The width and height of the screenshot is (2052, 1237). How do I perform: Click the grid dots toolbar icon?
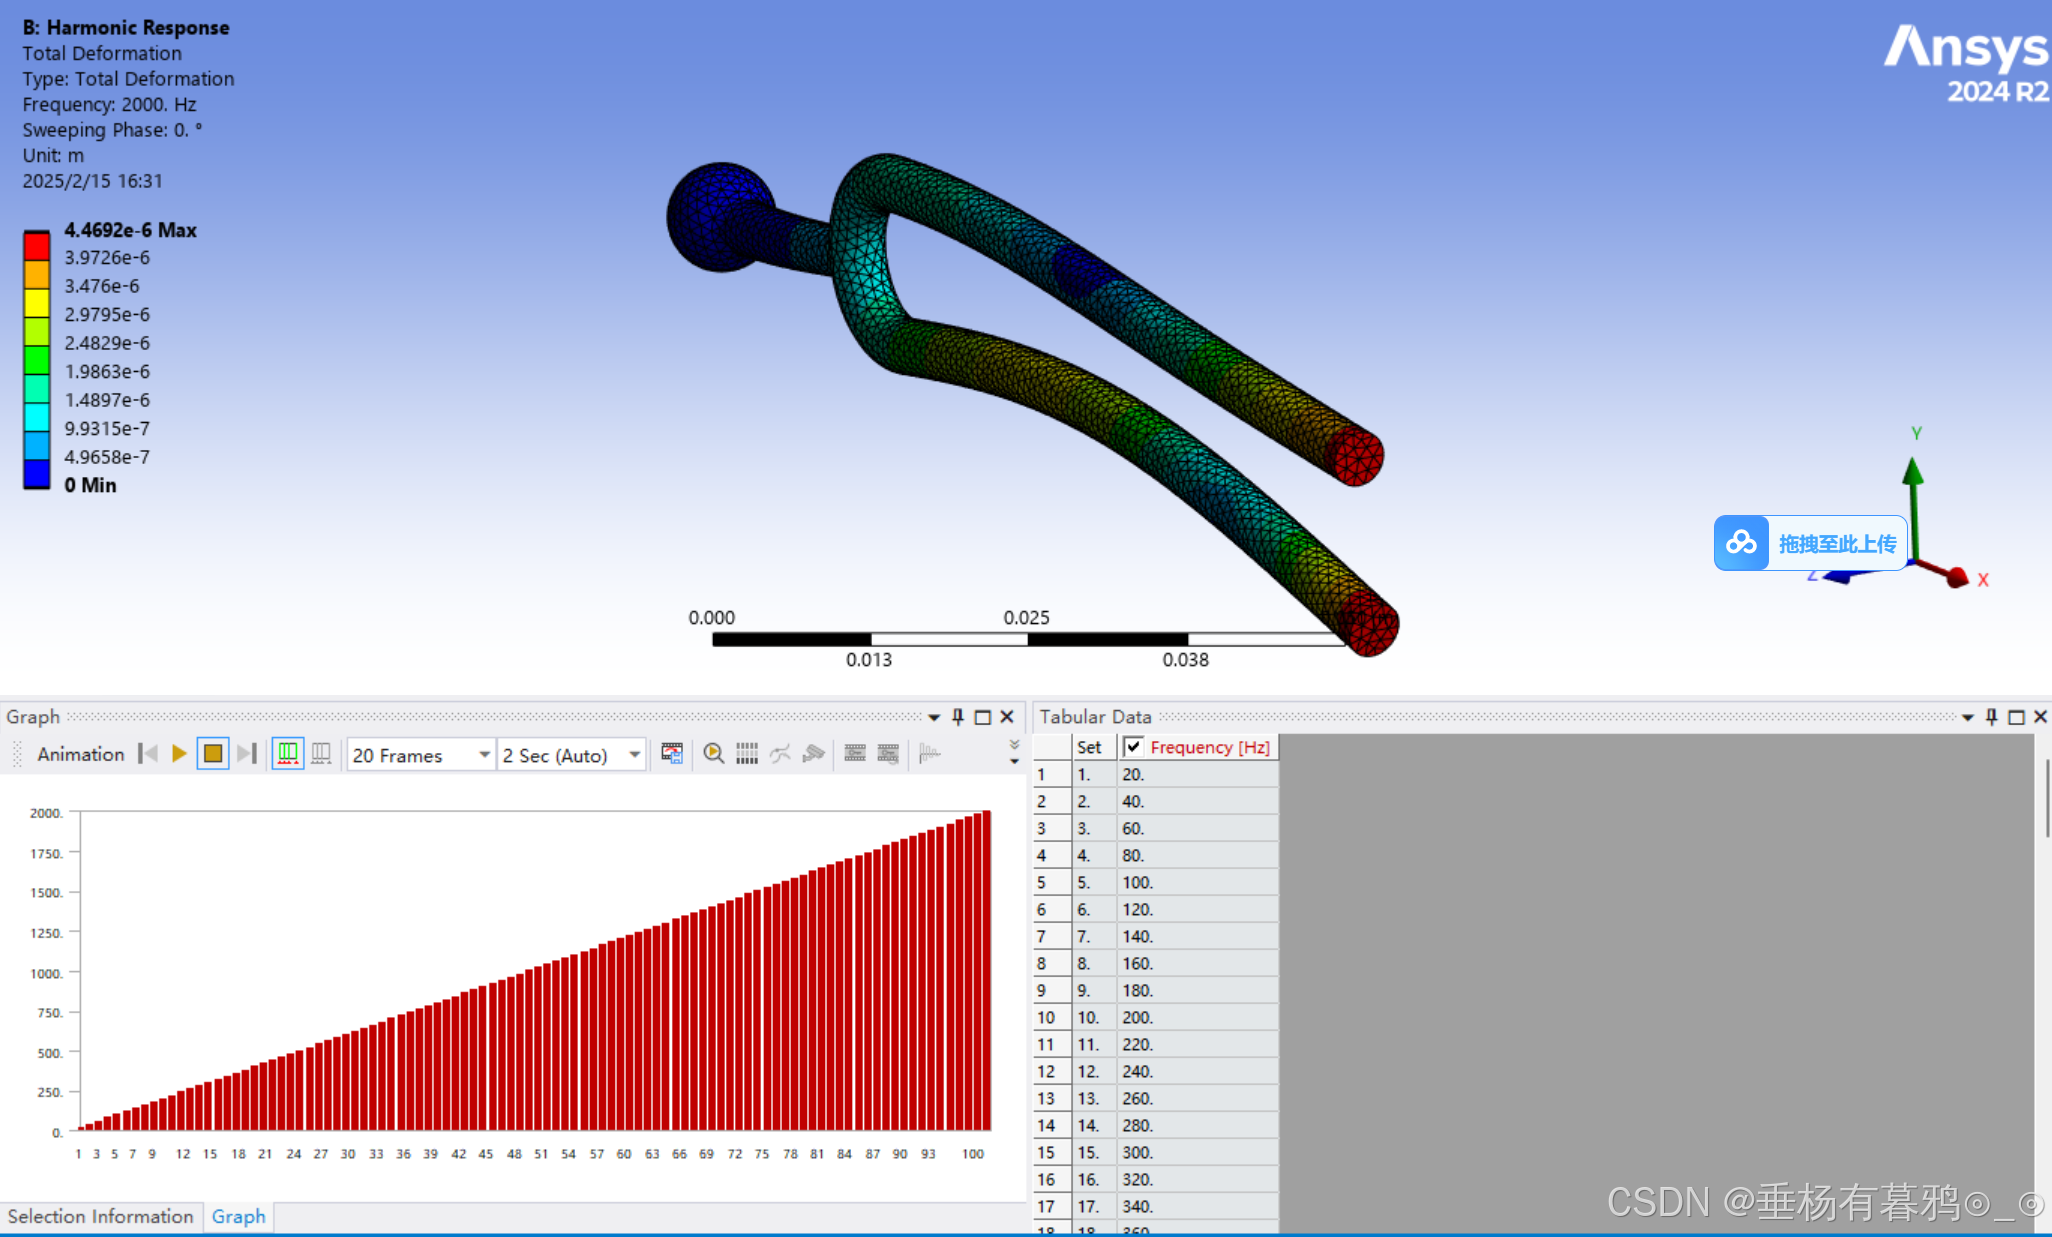tap(747, 754)
